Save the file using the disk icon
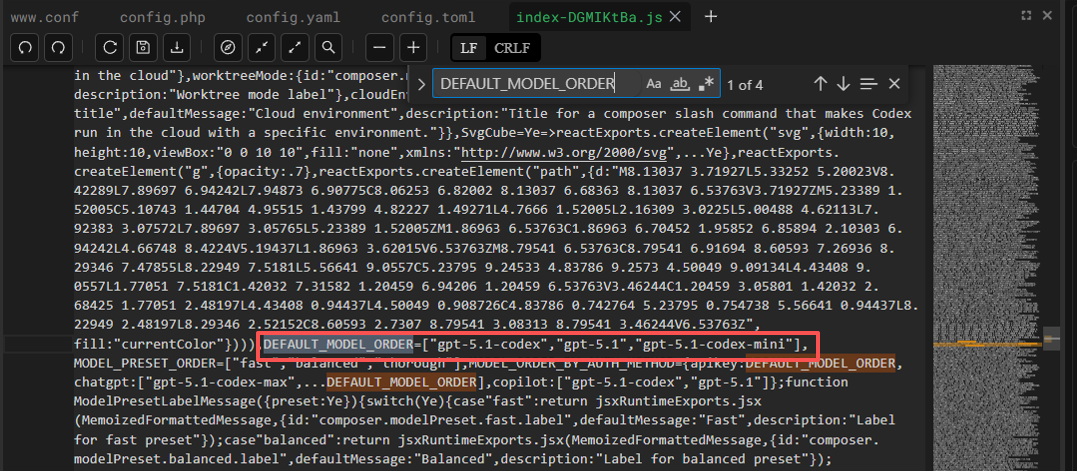The image size is (1077, 471). [x=144, y=47]
